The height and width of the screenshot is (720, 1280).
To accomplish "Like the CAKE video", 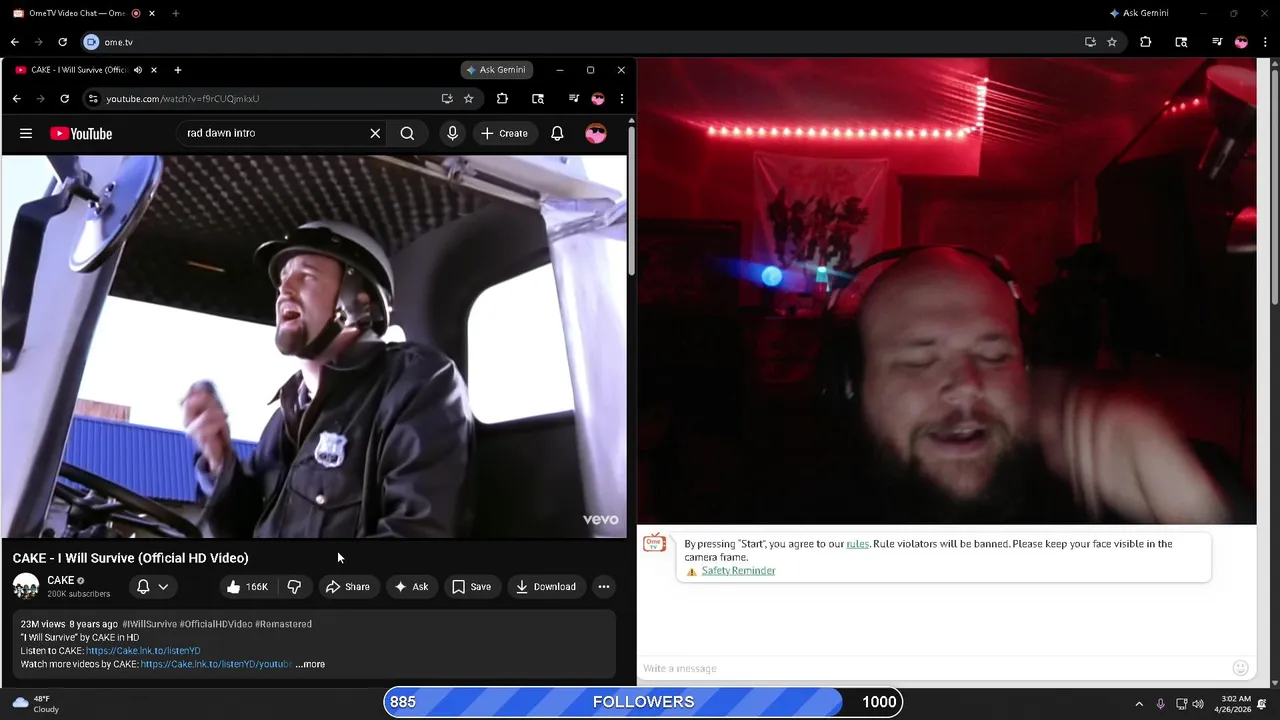I will (x=247, y=587).
